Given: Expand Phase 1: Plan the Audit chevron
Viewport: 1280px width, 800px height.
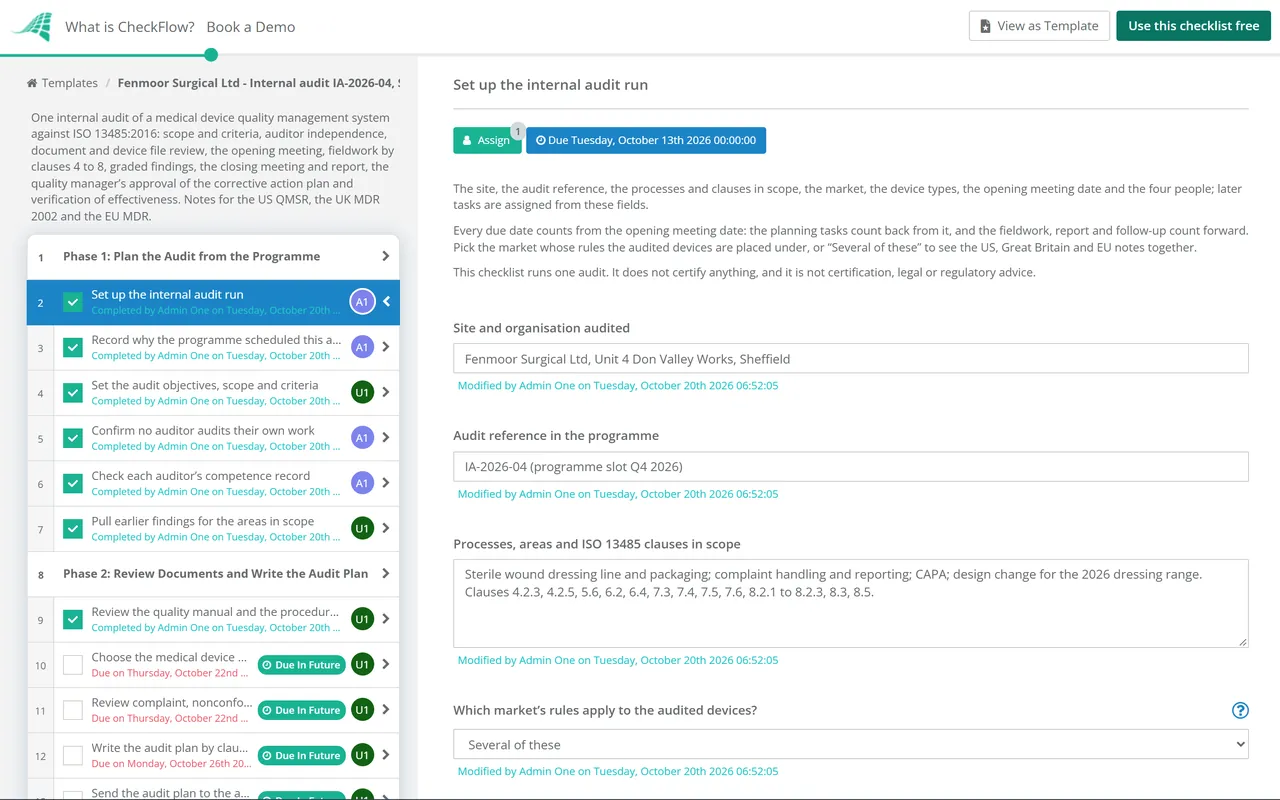Looking at the screenshot, I should tap(386, 256).
